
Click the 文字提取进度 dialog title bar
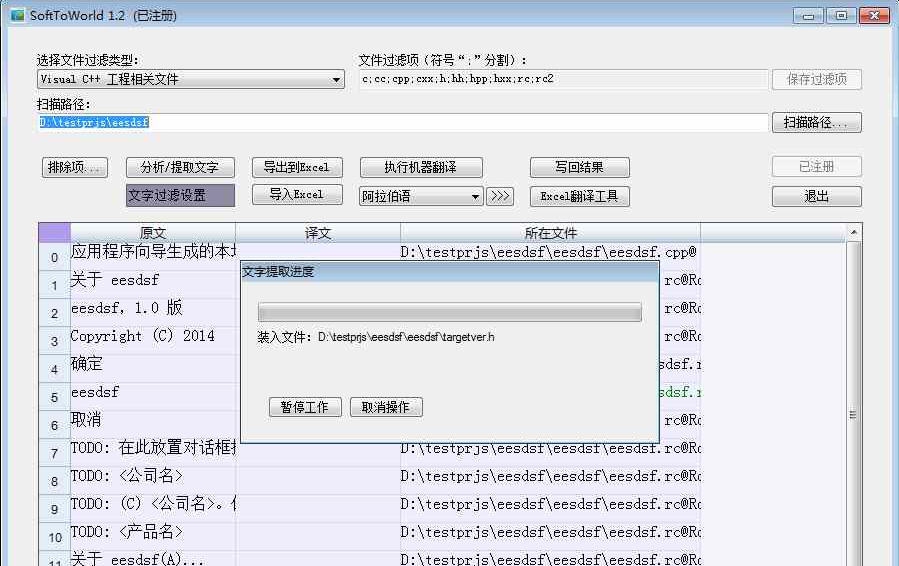pos(450,272)
